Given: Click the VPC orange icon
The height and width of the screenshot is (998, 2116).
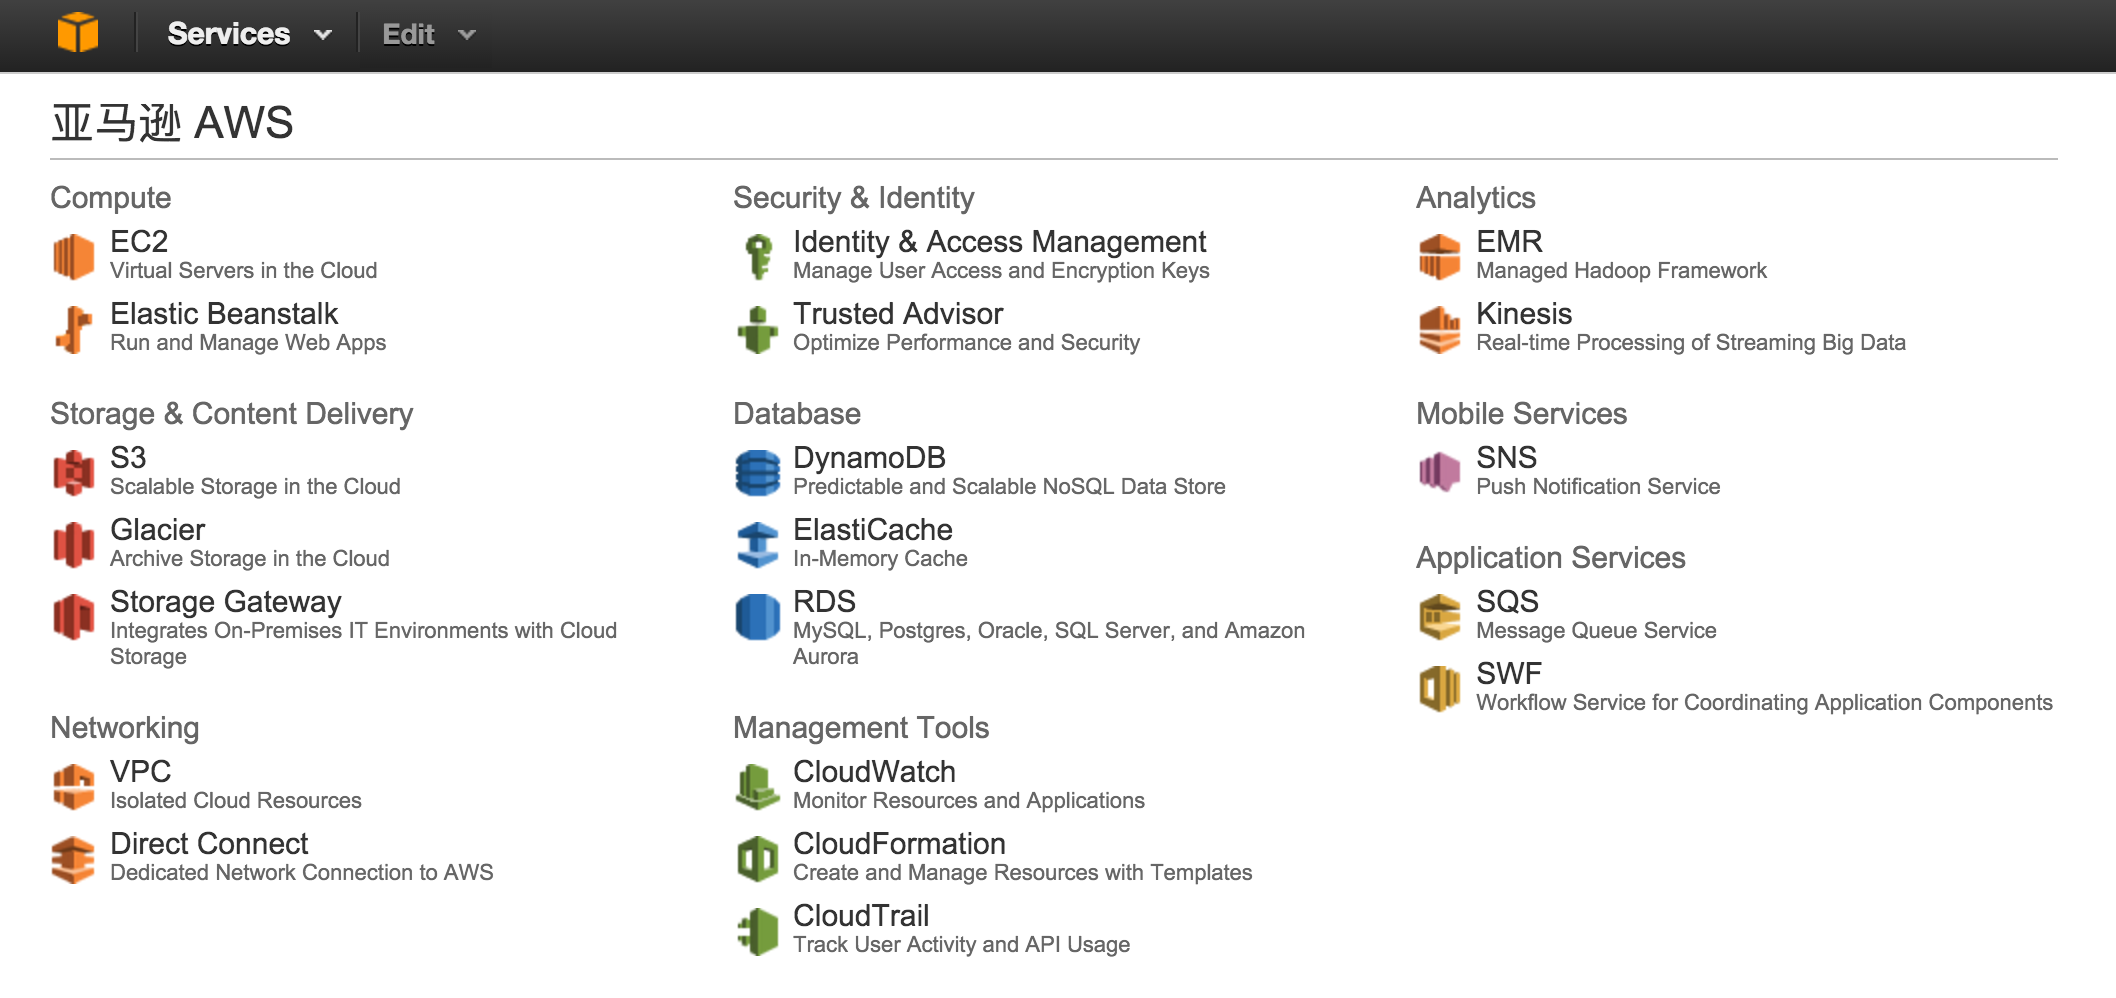Looking at the screenshot, I should [74, 786].
